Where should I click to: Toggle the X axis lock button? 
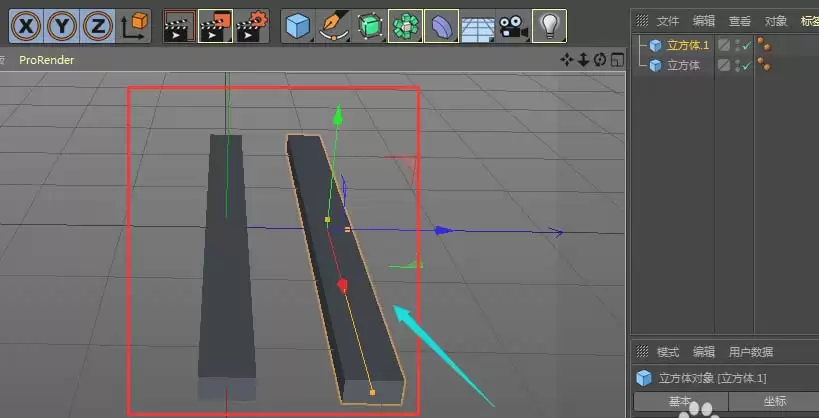[26, 26]
